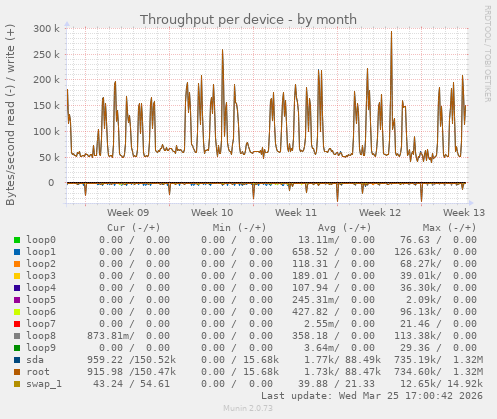Click the blue loop1 legend color swatch
The width and height of the screenshot is (497, 419).
click(x=17, y=252)
